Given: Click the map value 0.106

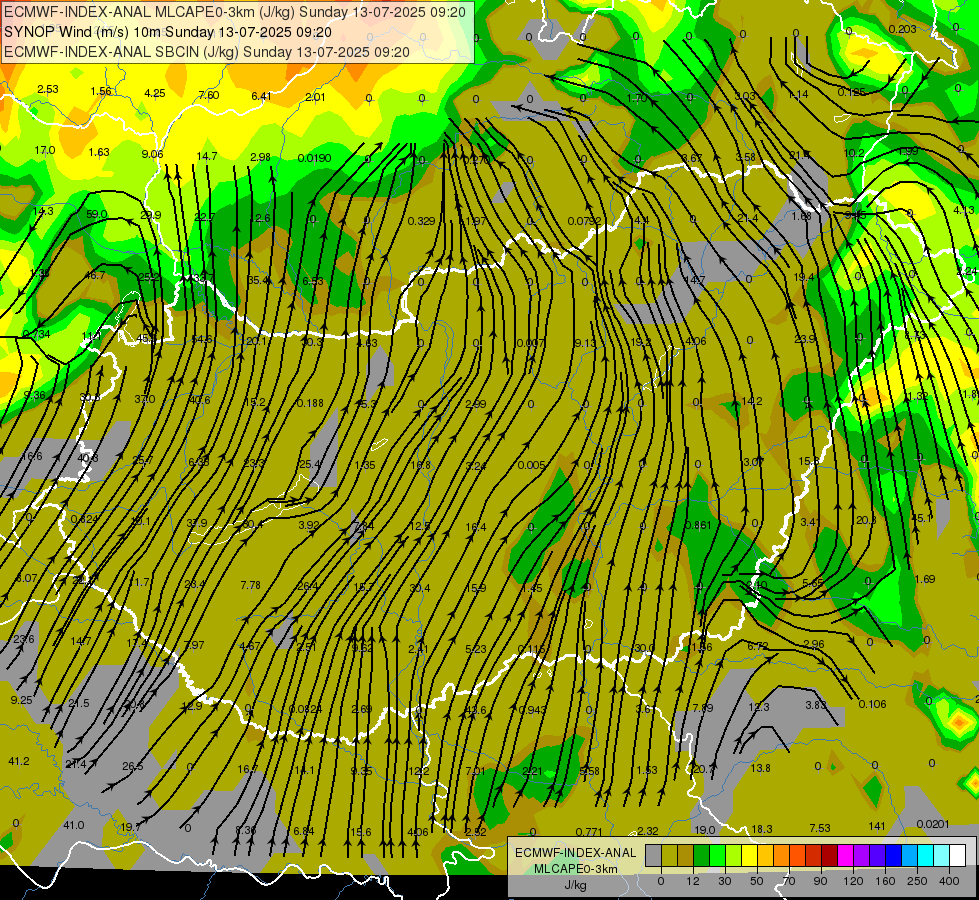Looking at the screenshot, I should pyautogui.click(x=872, y=704).
